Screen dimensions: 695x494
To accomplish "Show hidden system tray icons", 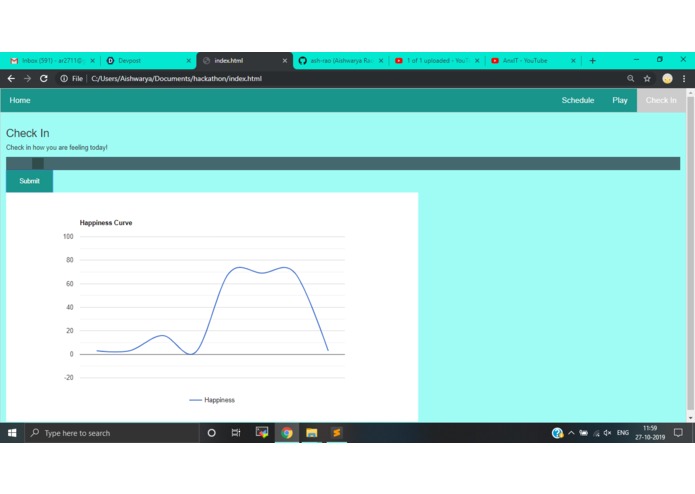I will pyautogui.click(x=571, y=433).
